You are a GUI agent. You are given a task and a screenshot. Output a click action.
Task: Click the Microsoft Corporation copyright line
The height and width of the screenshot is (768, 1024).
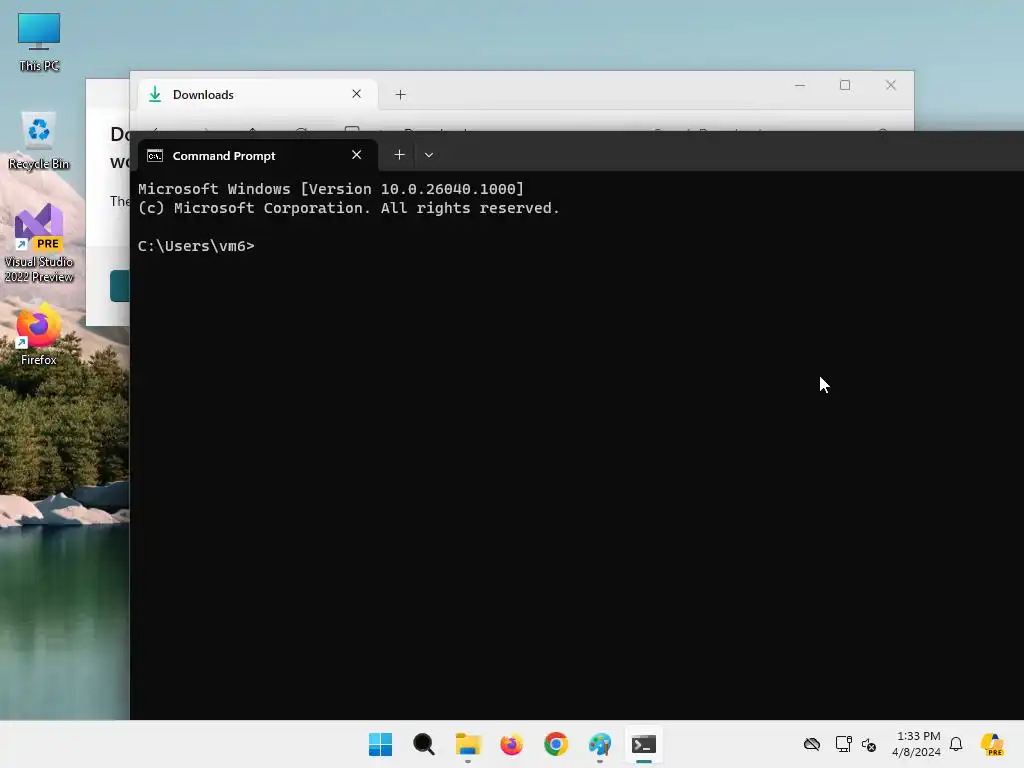(x=349, y=208)
